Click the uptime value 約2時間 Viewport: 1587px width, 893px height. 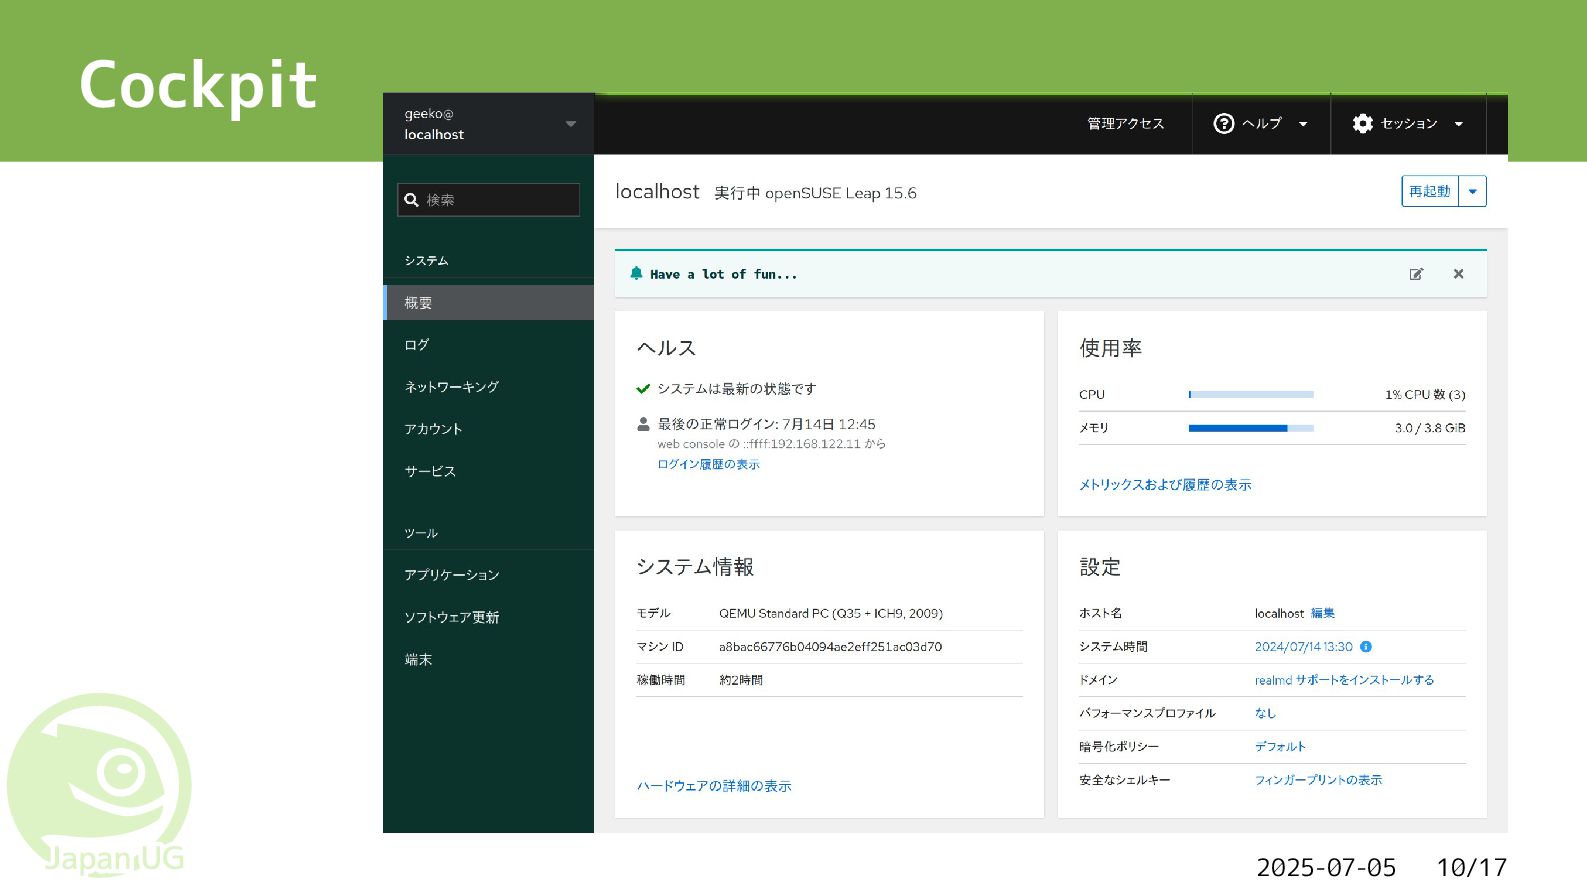[x=740, y=680]
